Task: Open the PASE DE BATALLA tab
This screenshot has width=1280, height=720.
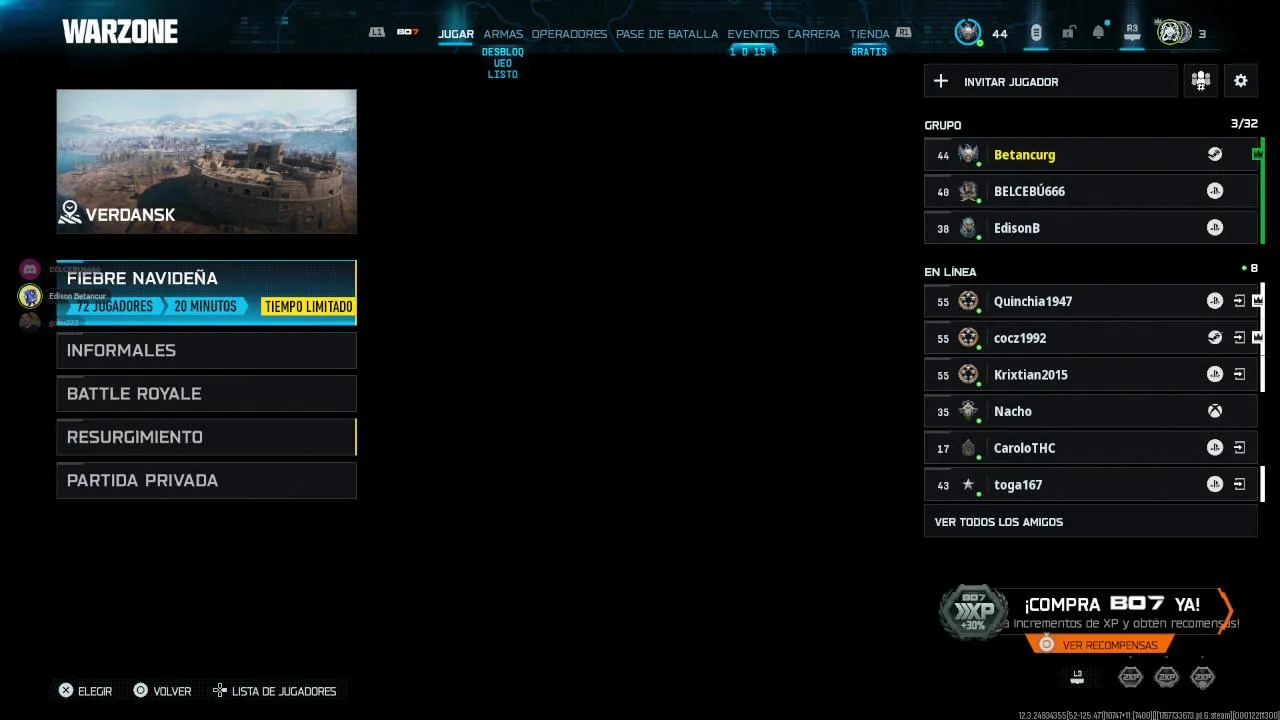Action: [667, 34]
